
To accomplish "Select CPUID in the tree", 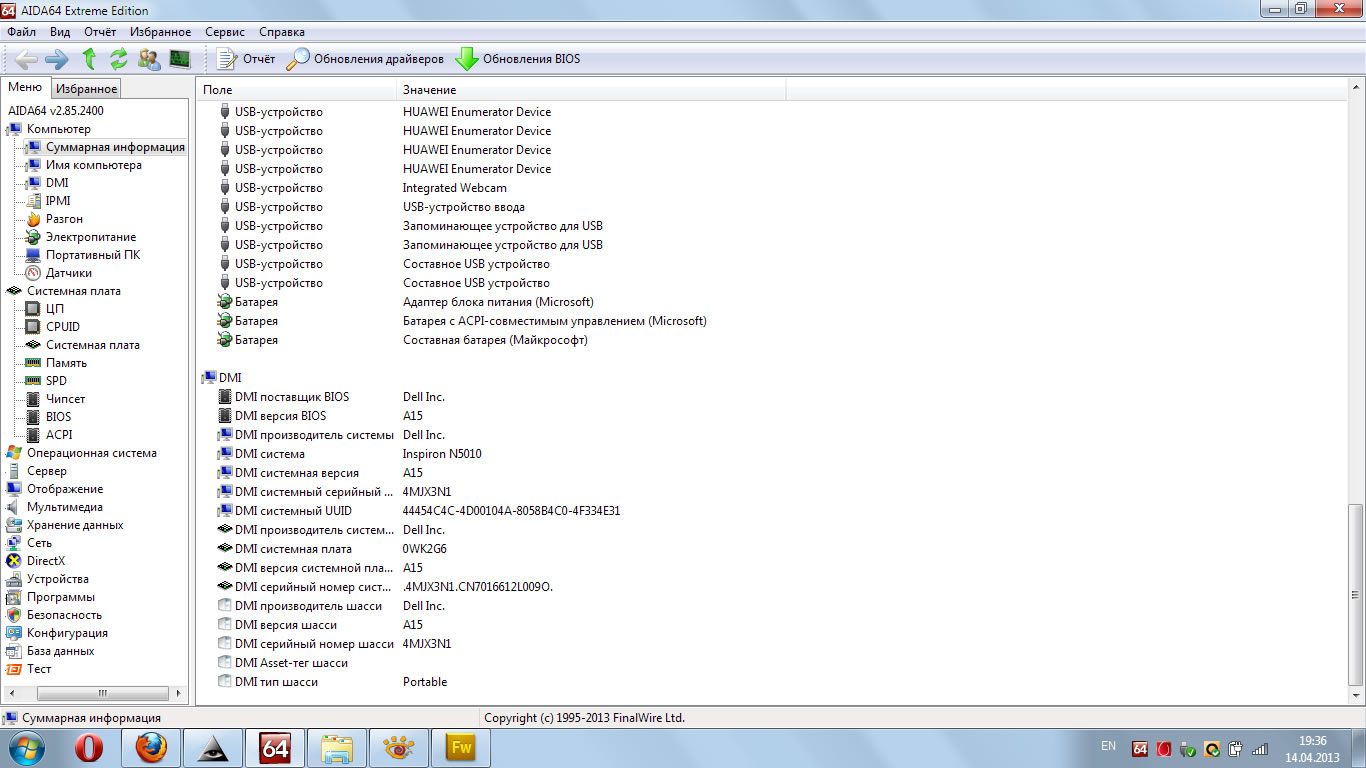I will click(62, 327).
